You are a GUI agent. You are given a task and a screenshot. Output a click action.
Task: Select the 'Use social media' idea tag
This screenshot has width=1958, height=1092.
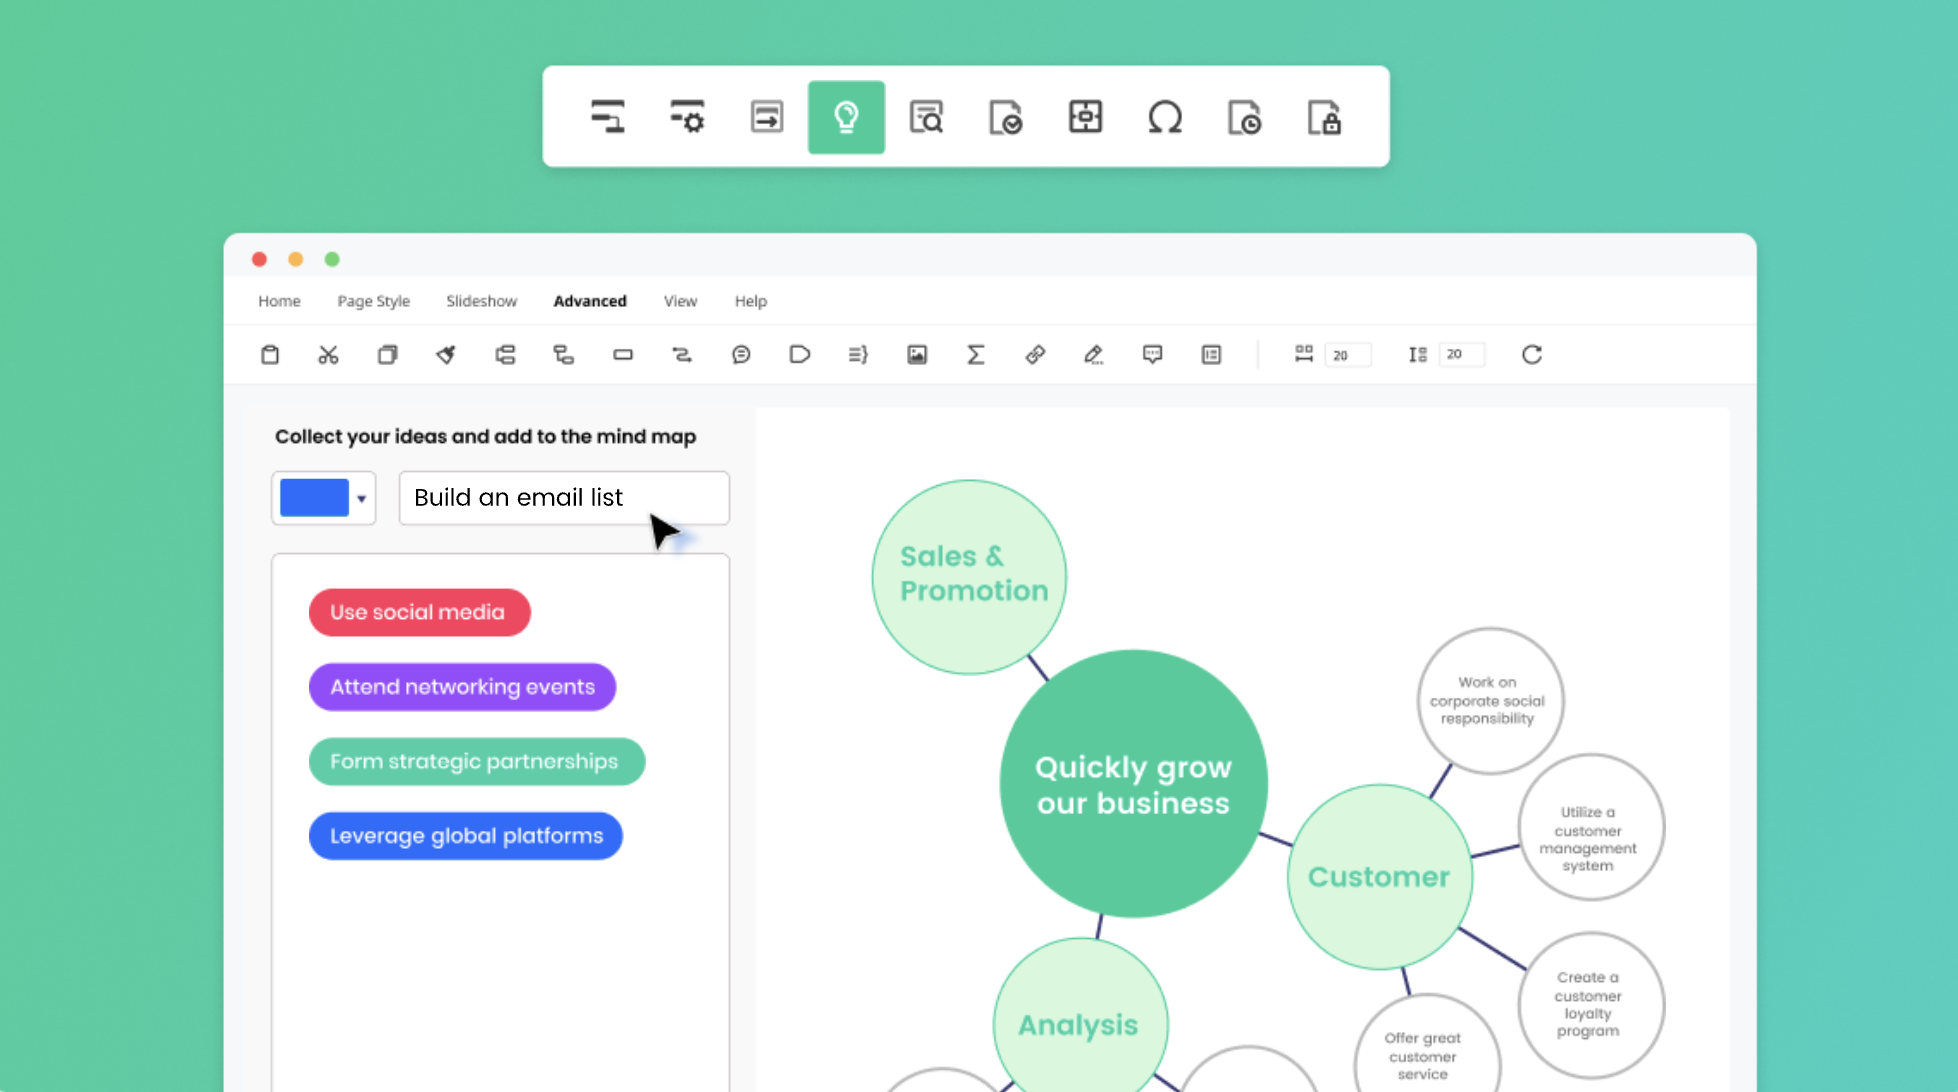(x=418, y=612)
